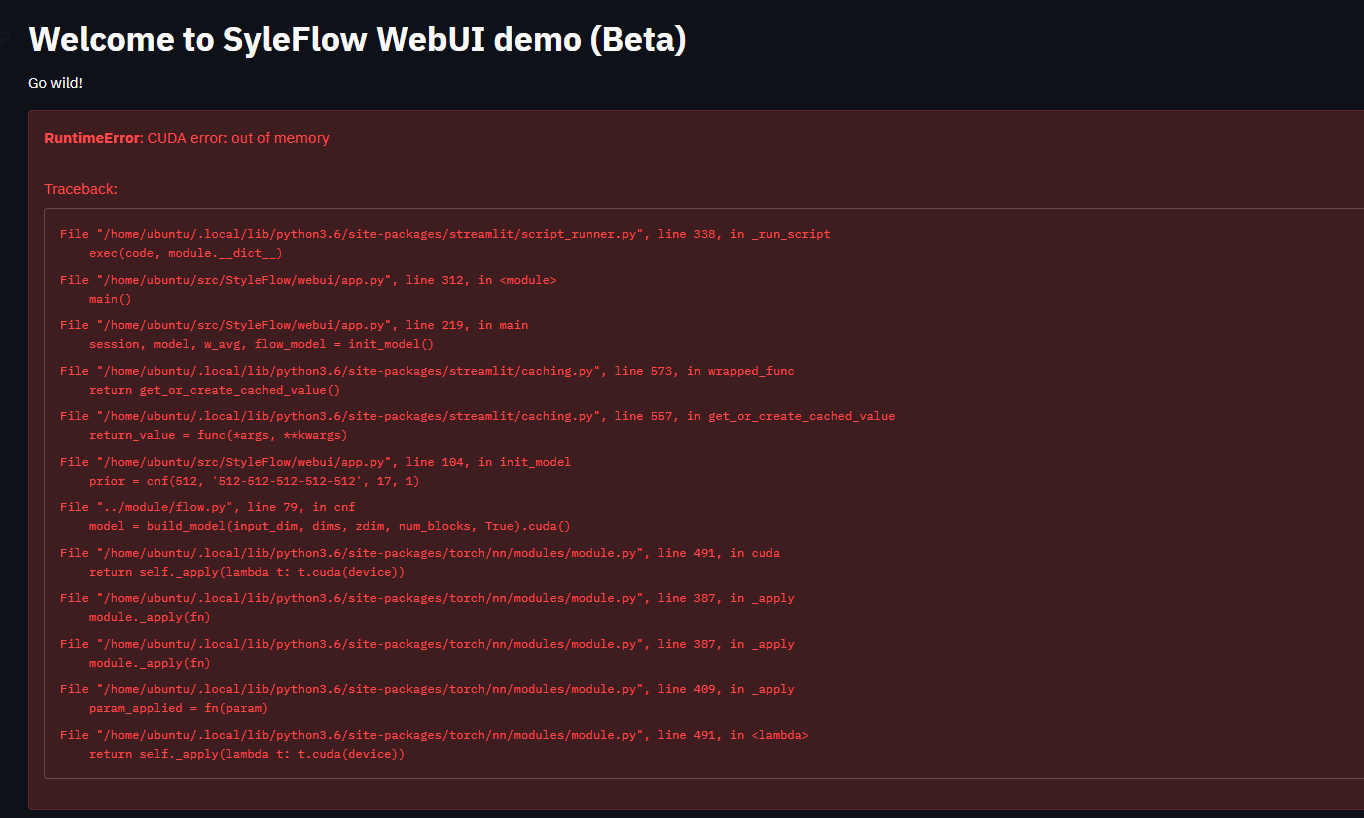Click the 'exec(code, module.__dict__)' code line
The image size is (1364, 818).
coord(185,253)
